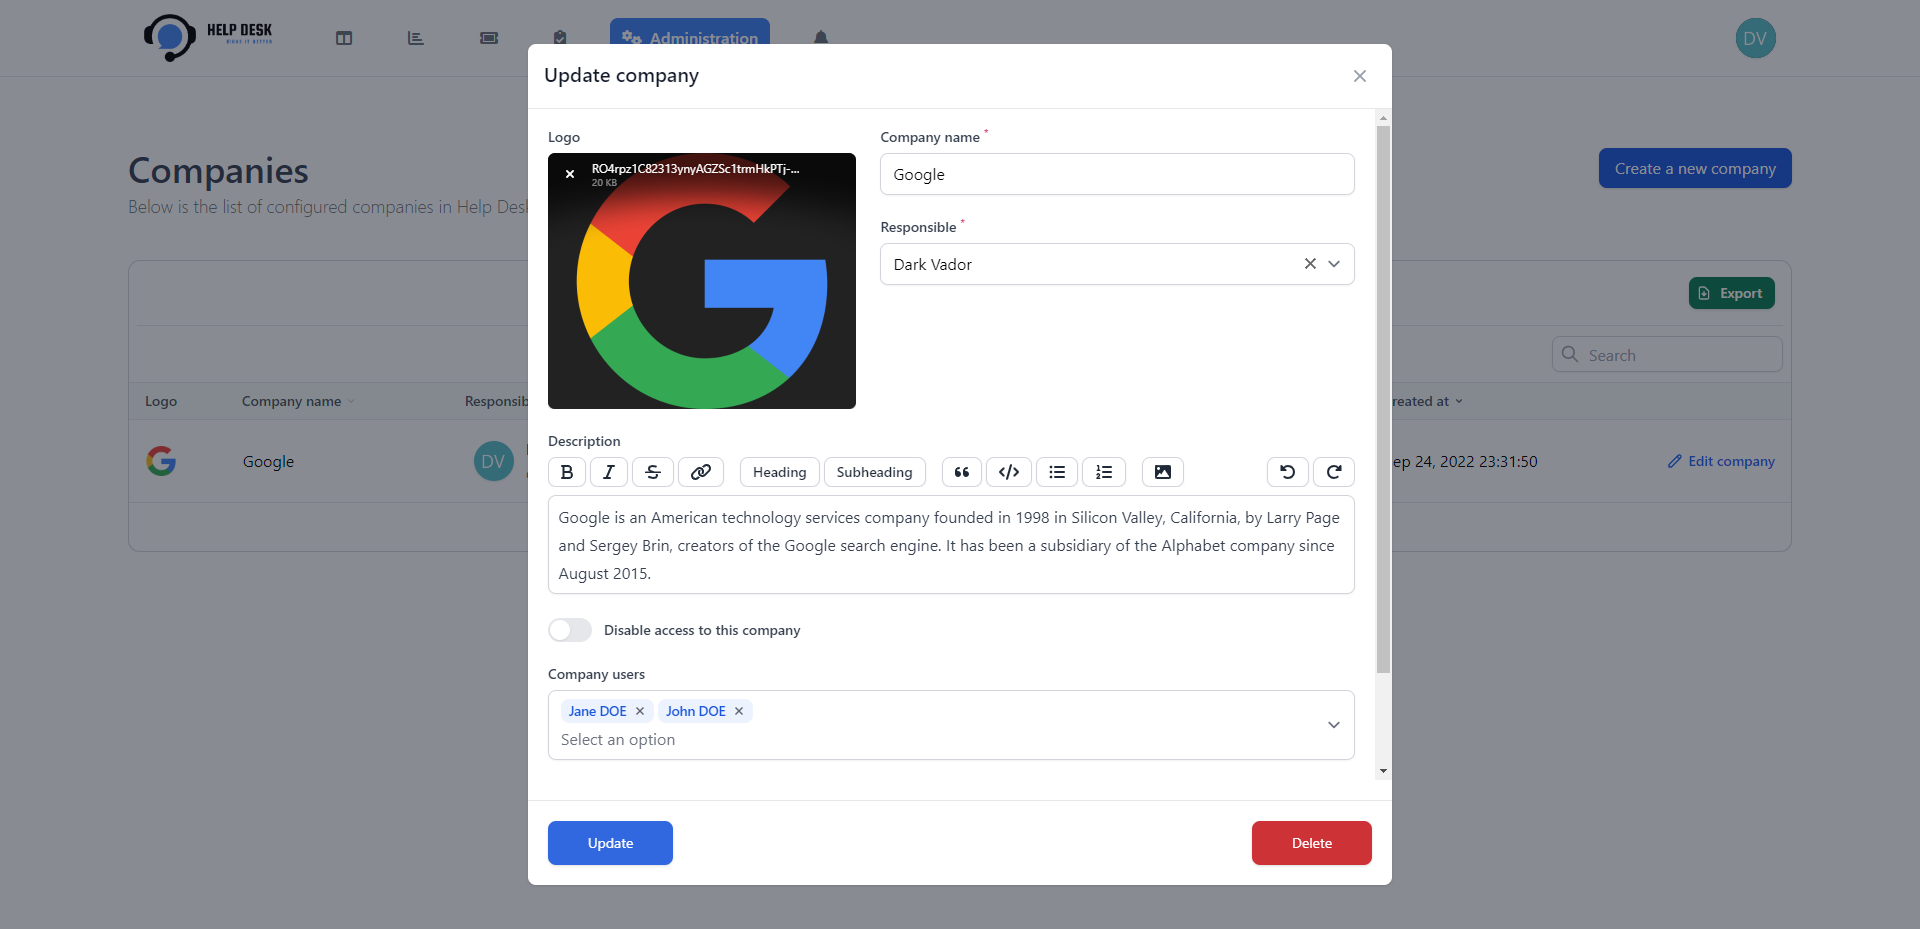Open the analytics chart icon in navbar
Image resolution: width=1920 pixels, height=929 pixels.
(x=416, y=38)
